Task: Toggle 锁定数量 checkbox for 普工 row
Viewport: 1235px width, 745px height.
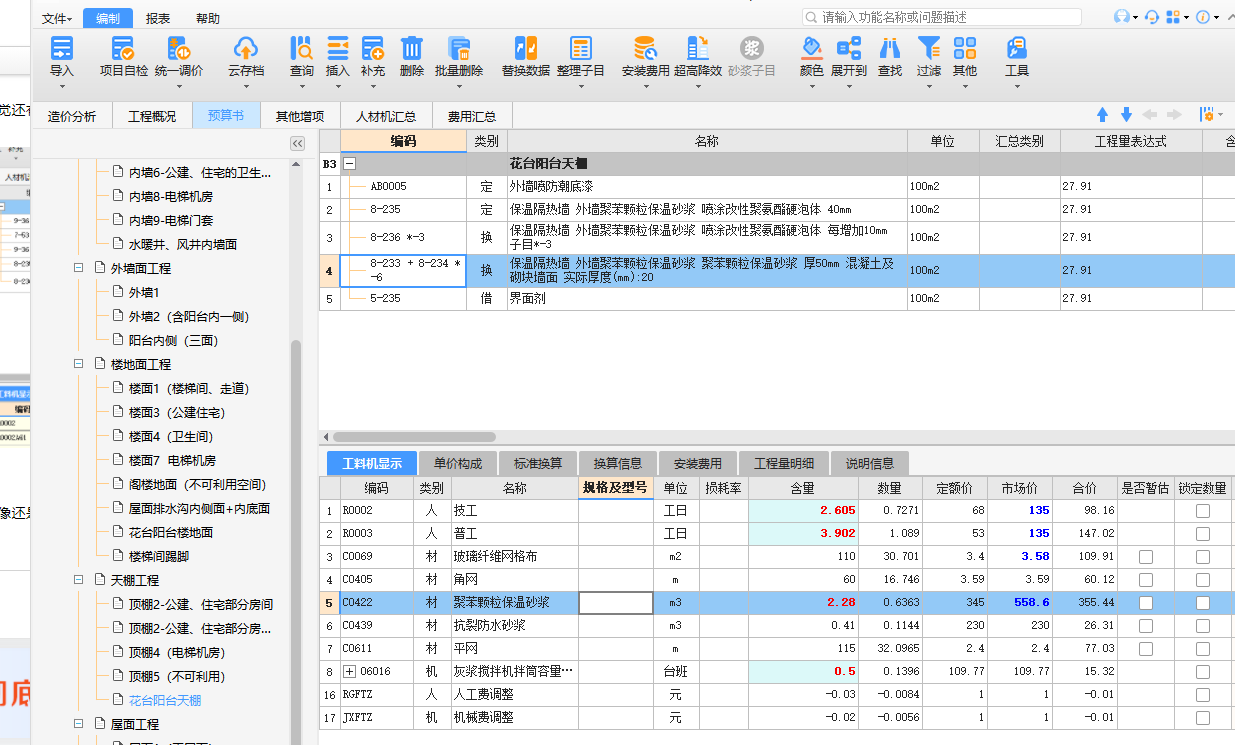Action: click(1202, 534)
